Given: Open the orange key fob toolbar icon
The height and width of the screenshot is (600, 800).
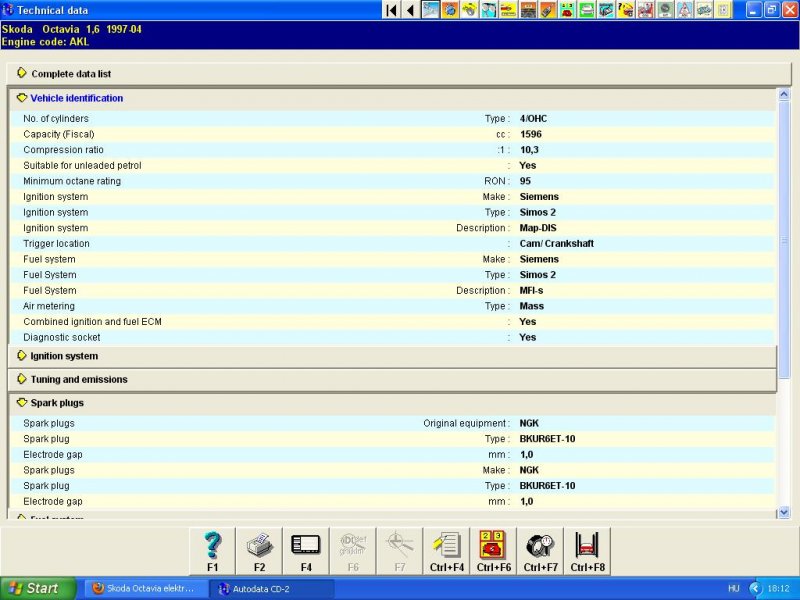Looking at the screenshot, I should click(547, 10).
